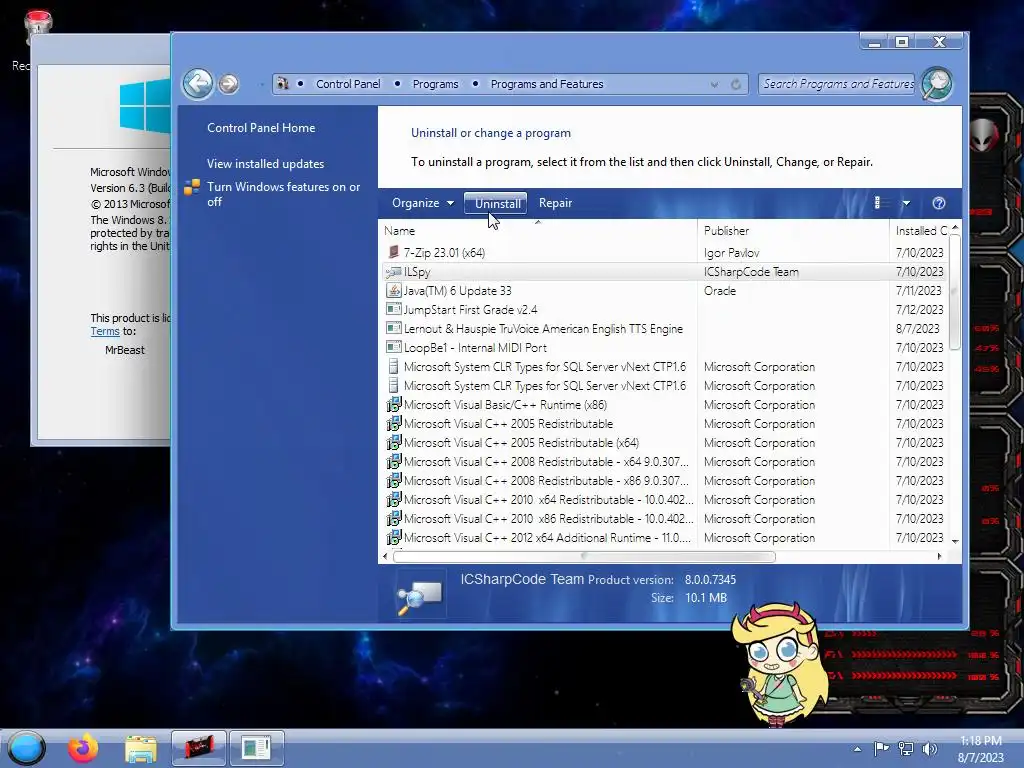
Task: Click Programs breadcrumb segment
Action: click(435, 84)
